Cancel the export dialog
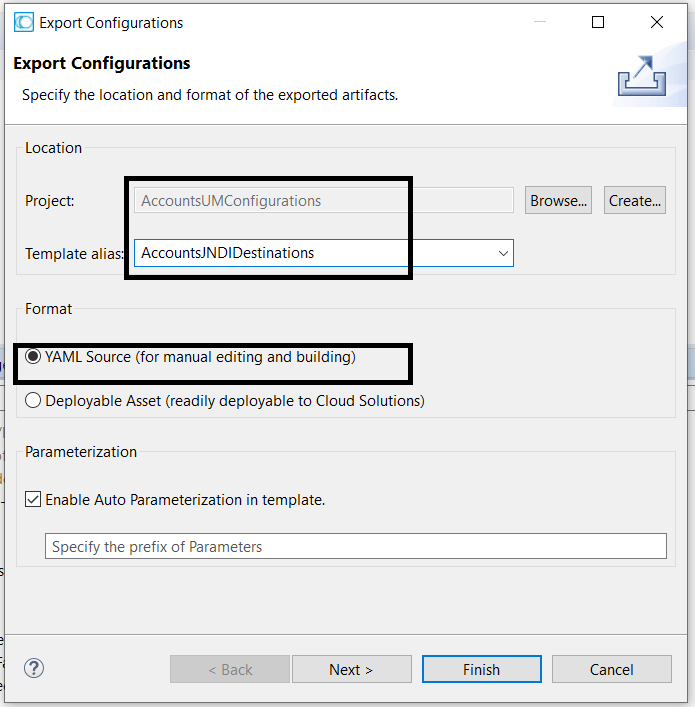The height and width of the screenshot is (707, 695). (612, 669)
